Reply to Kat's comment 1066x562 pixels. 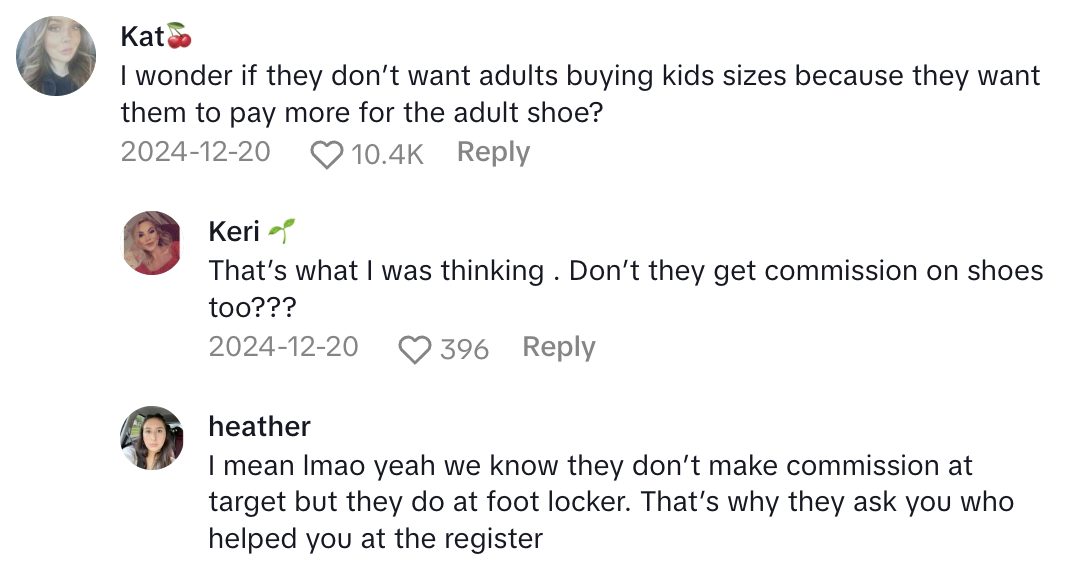[x=493, y=153]
